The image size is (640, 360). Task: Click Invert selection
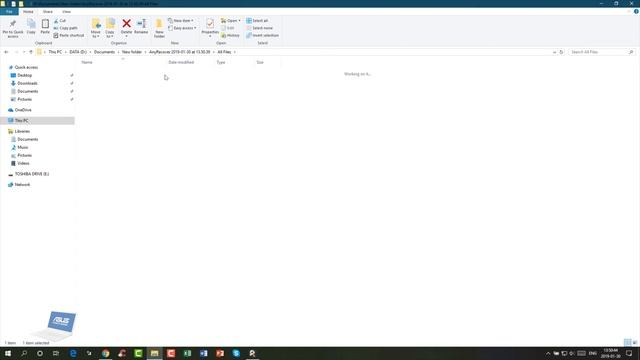point(262,36)
